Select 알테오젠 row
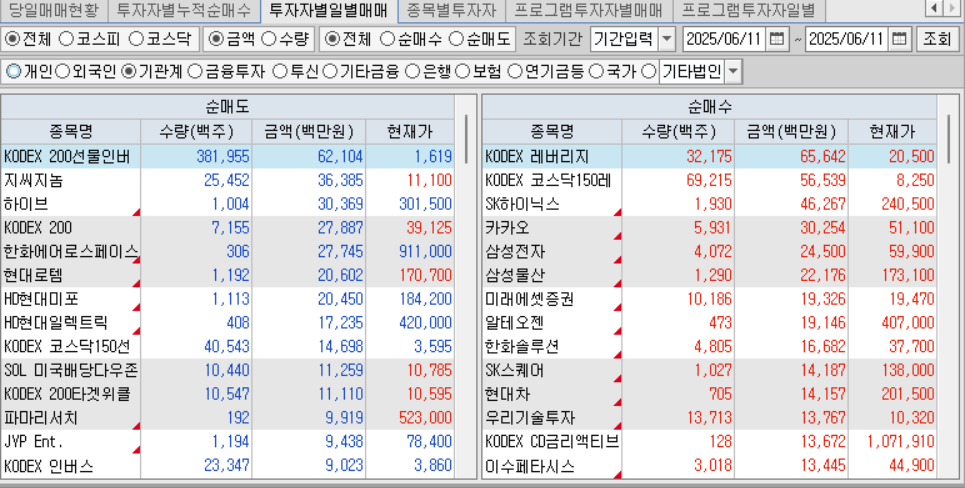Image resolution: width=965 pixels, height=488 pixels. (x=709, y=322)
